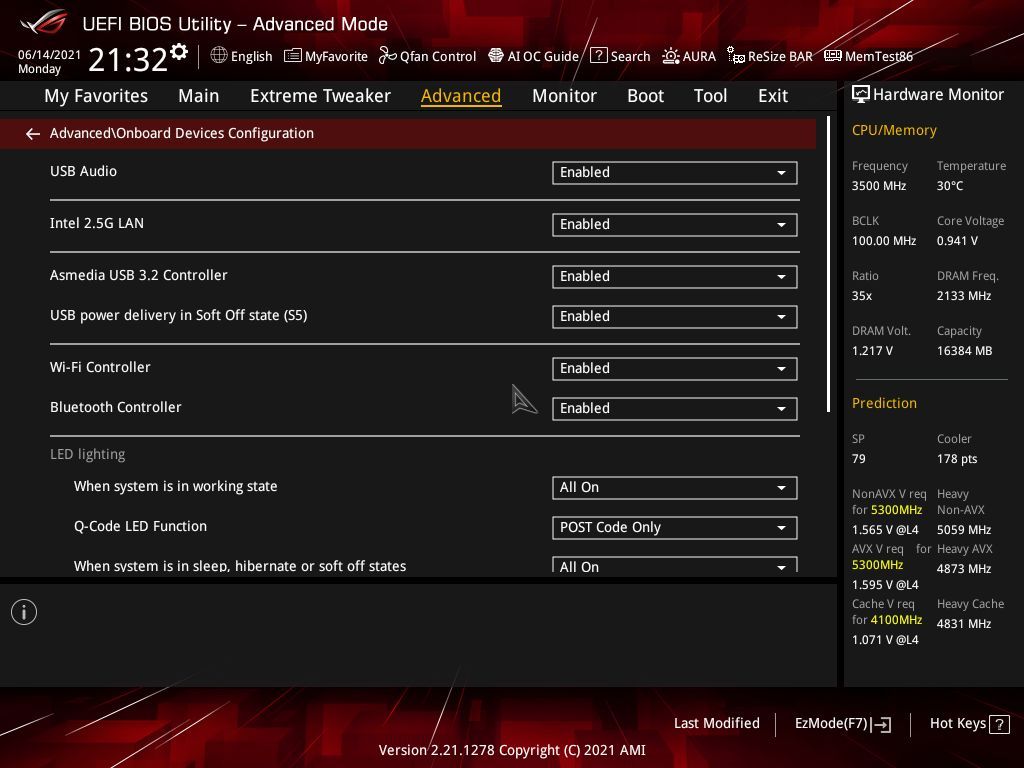Click the 178 pts cooler score
1024x768 pixels.
pos(957,459)
